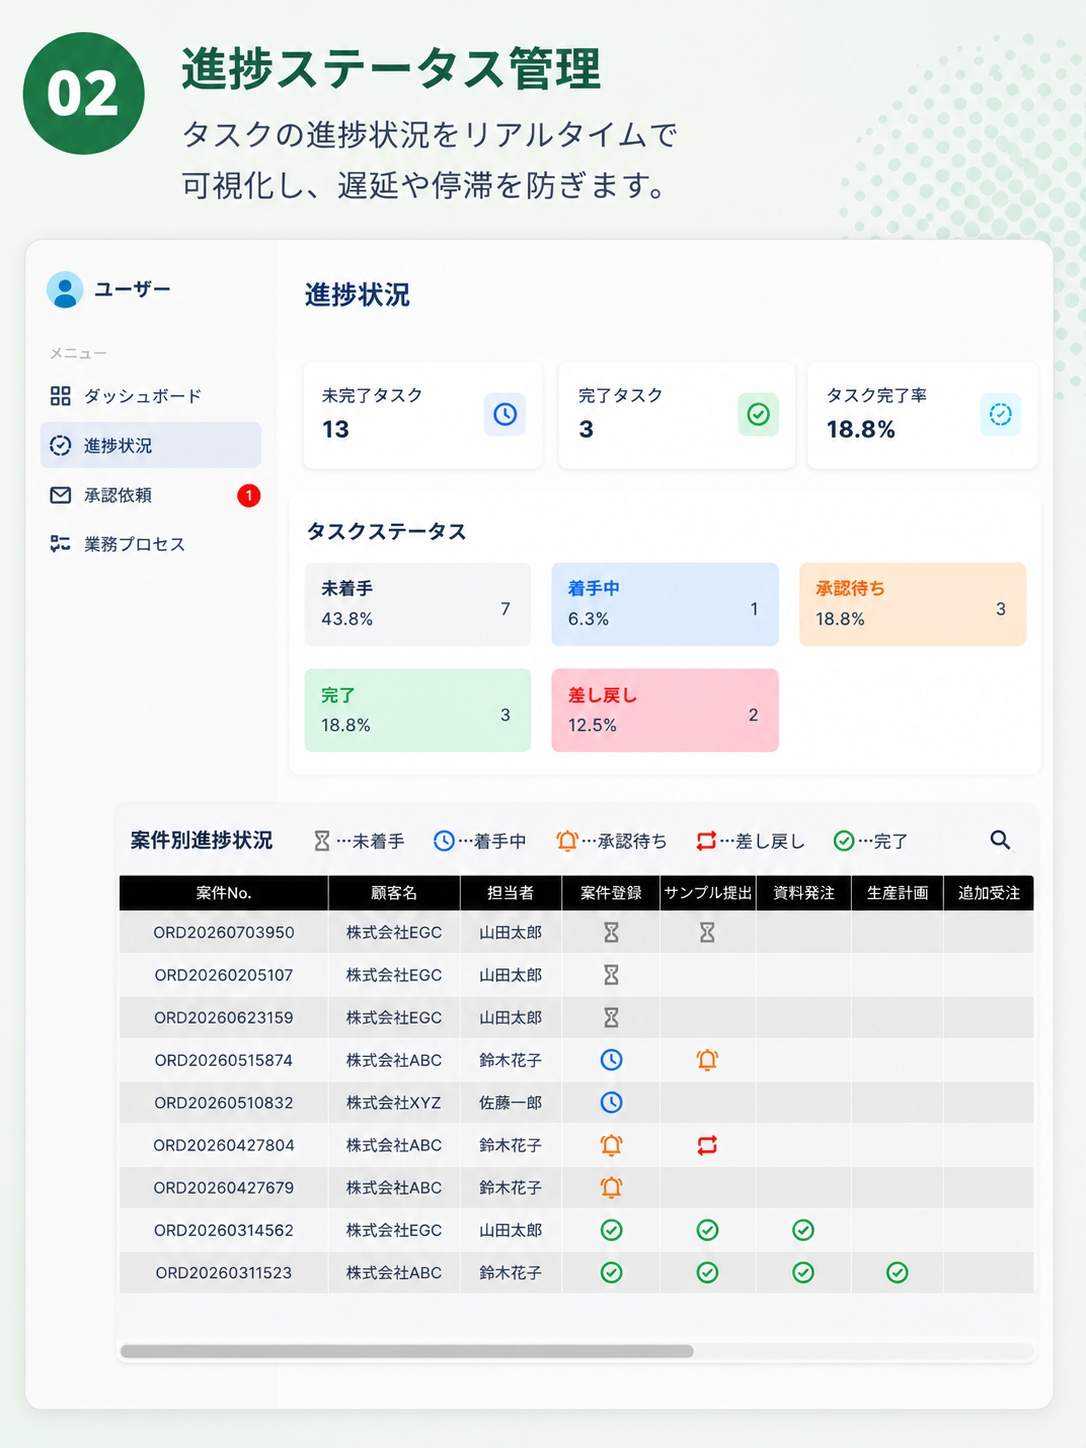Click 株式会社XYZ customer cell
Viewport: 1086px width, 1448px height.
pos(394,1102)
